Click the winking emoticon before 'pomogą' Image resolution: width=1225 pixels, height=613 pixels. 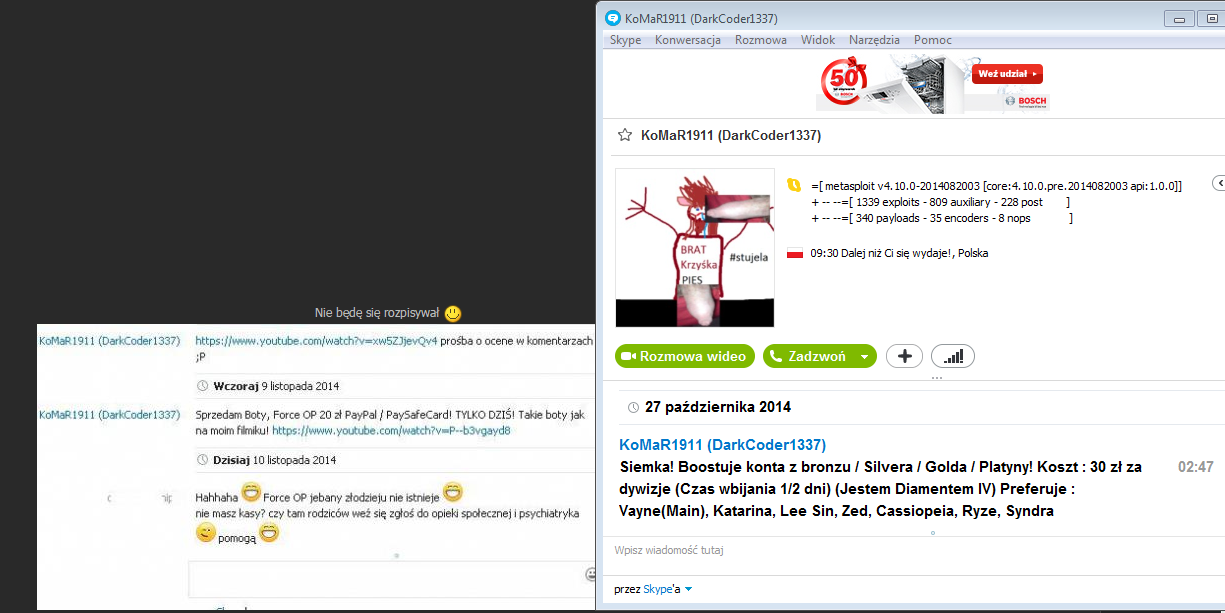[205, 533]
